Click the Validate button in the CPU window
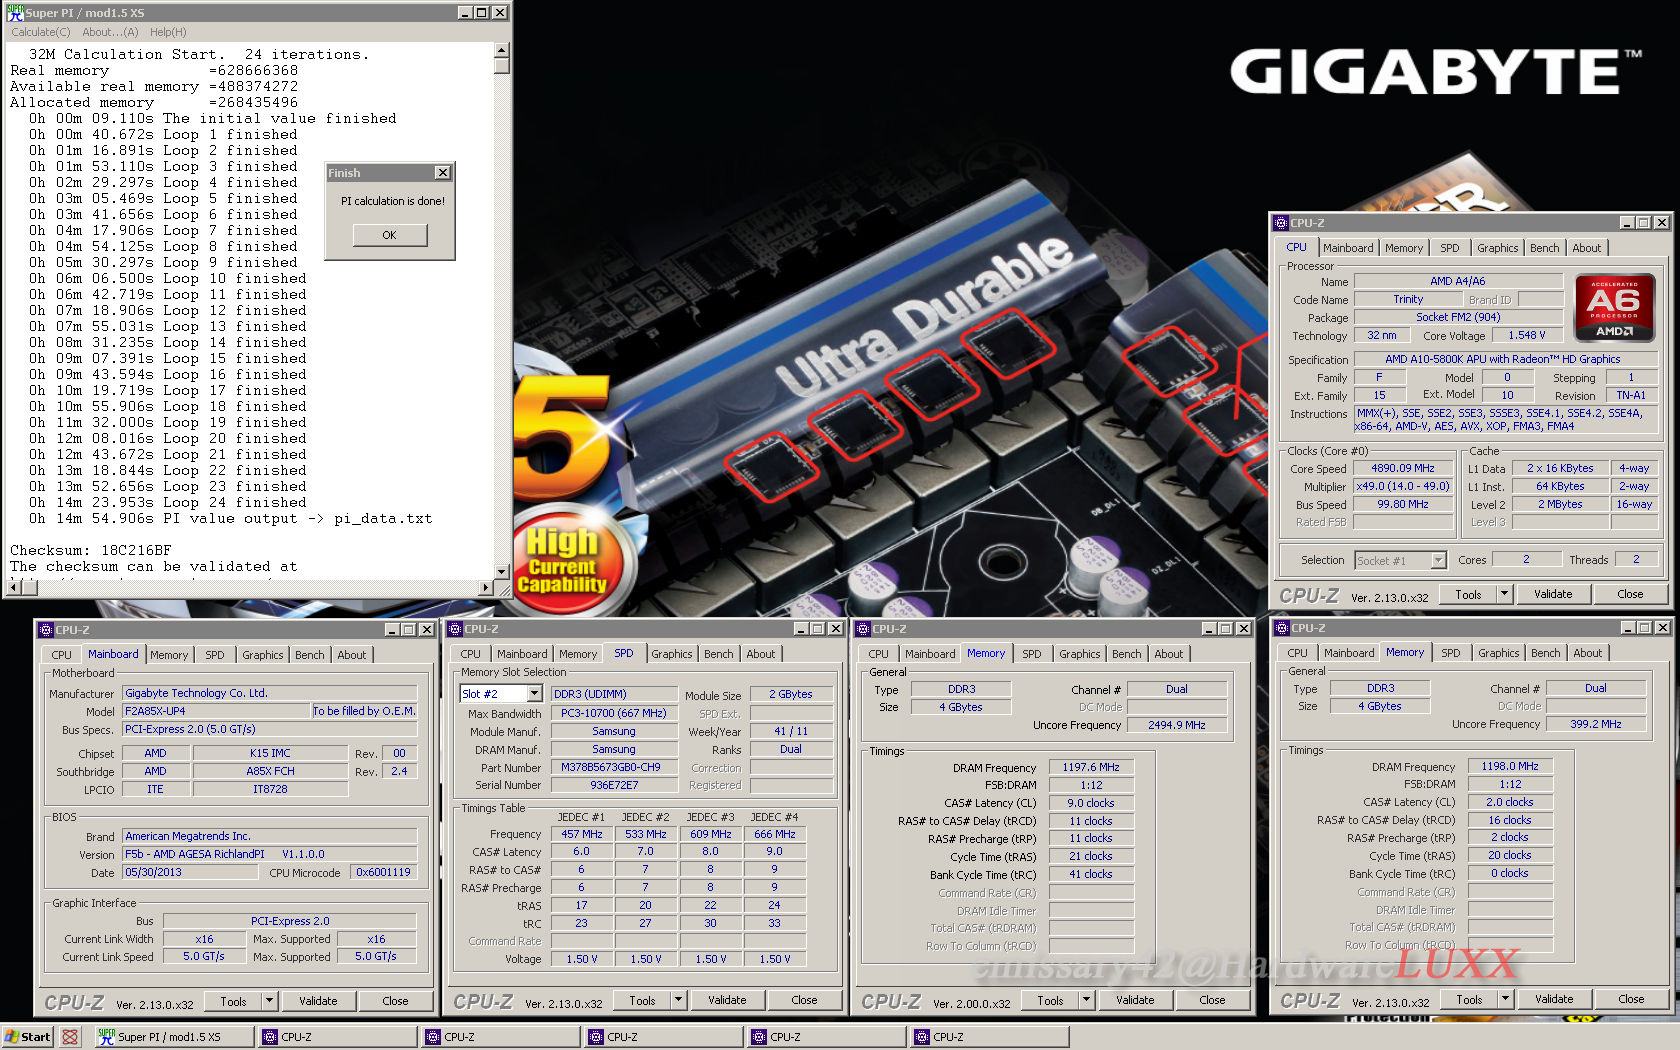Screen dimensions: 1680x1050 tap(1553, 594)
